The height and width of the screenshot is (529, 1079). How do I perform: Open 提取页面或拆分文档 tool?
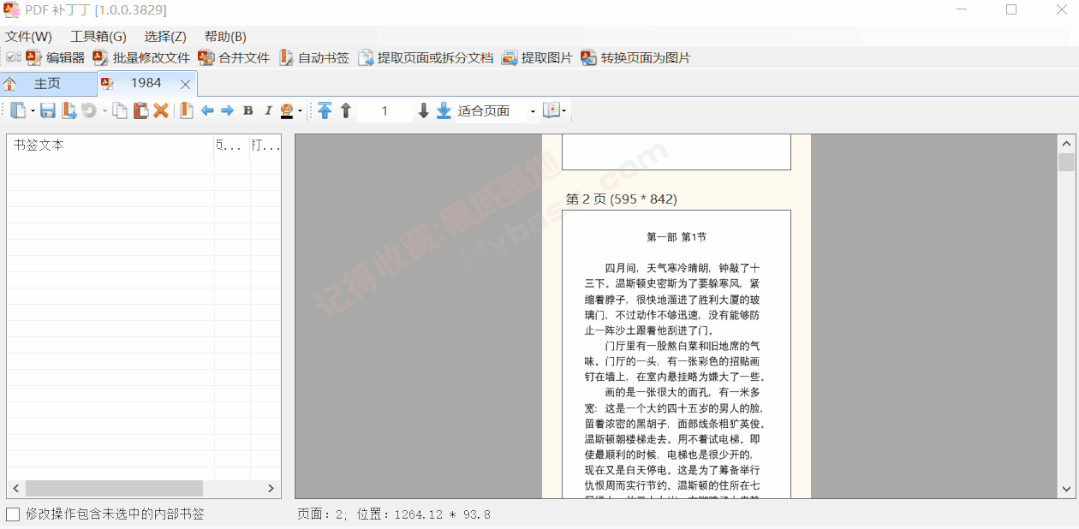[x=426, y=58]
